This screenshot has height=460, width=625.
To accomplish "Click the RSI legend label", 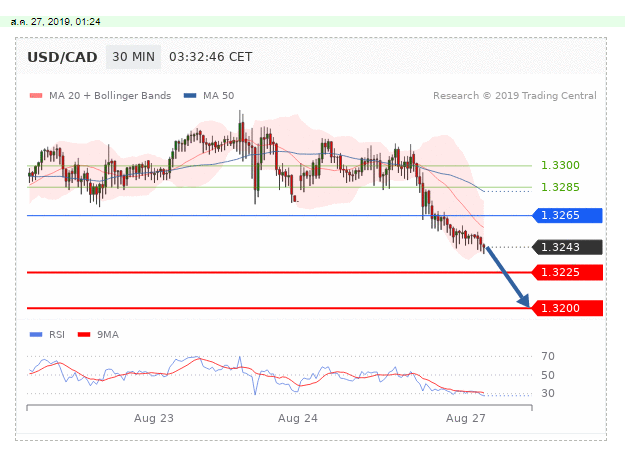I will pos(57,334).
